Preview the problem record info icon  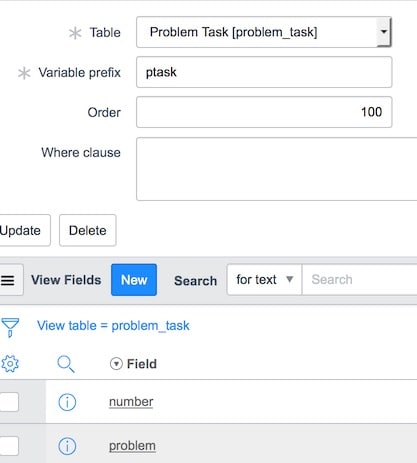coord(67,446)
